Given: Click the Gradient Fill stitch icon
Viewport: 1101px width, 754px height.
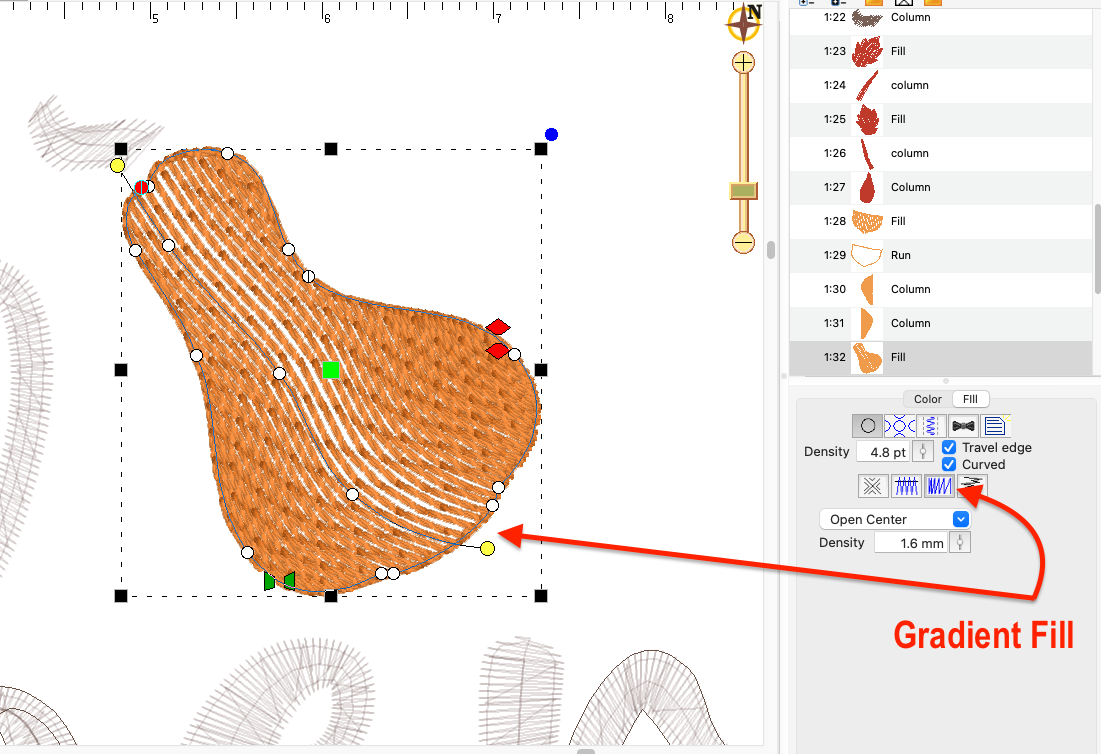Looking at the screenshot, I should click(970, 486).
